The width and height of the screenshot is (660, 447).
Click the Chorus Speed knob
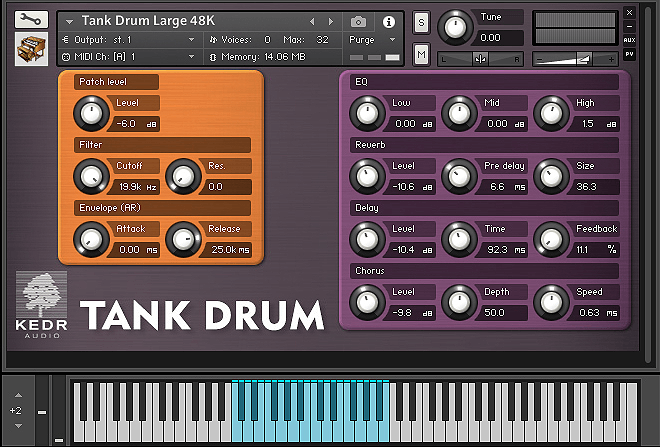(x=551, y=303)
